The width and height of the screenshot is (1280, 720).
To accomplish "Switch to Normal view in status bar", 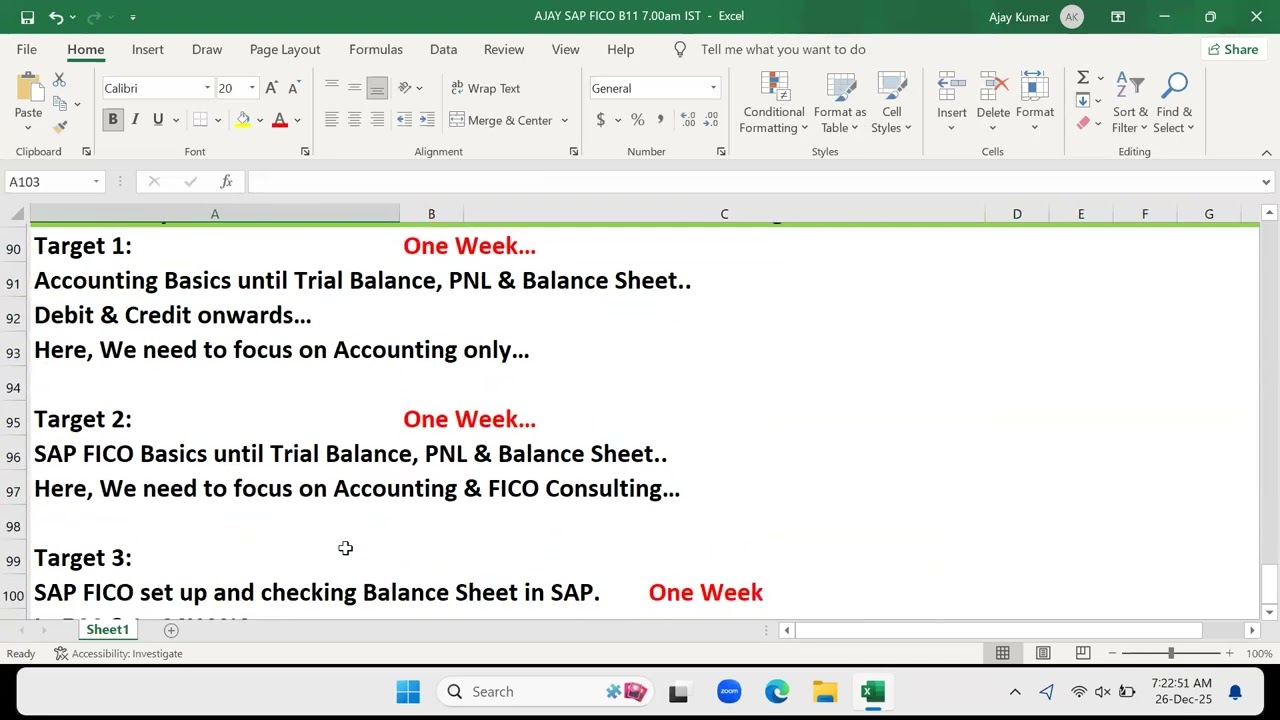I will pyautogui.click(x=1002, y=653).
